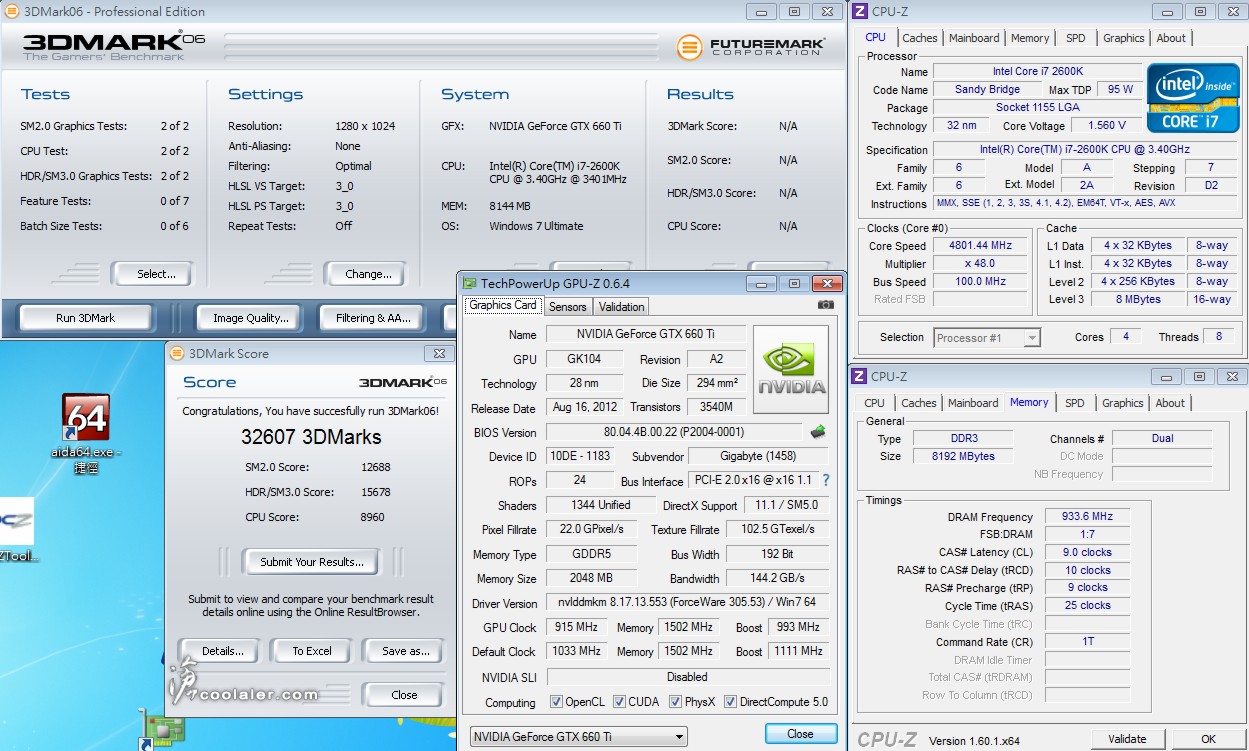
Task: Click the Subvendor Gigabyte (1458) value
Action: (758, 456)
